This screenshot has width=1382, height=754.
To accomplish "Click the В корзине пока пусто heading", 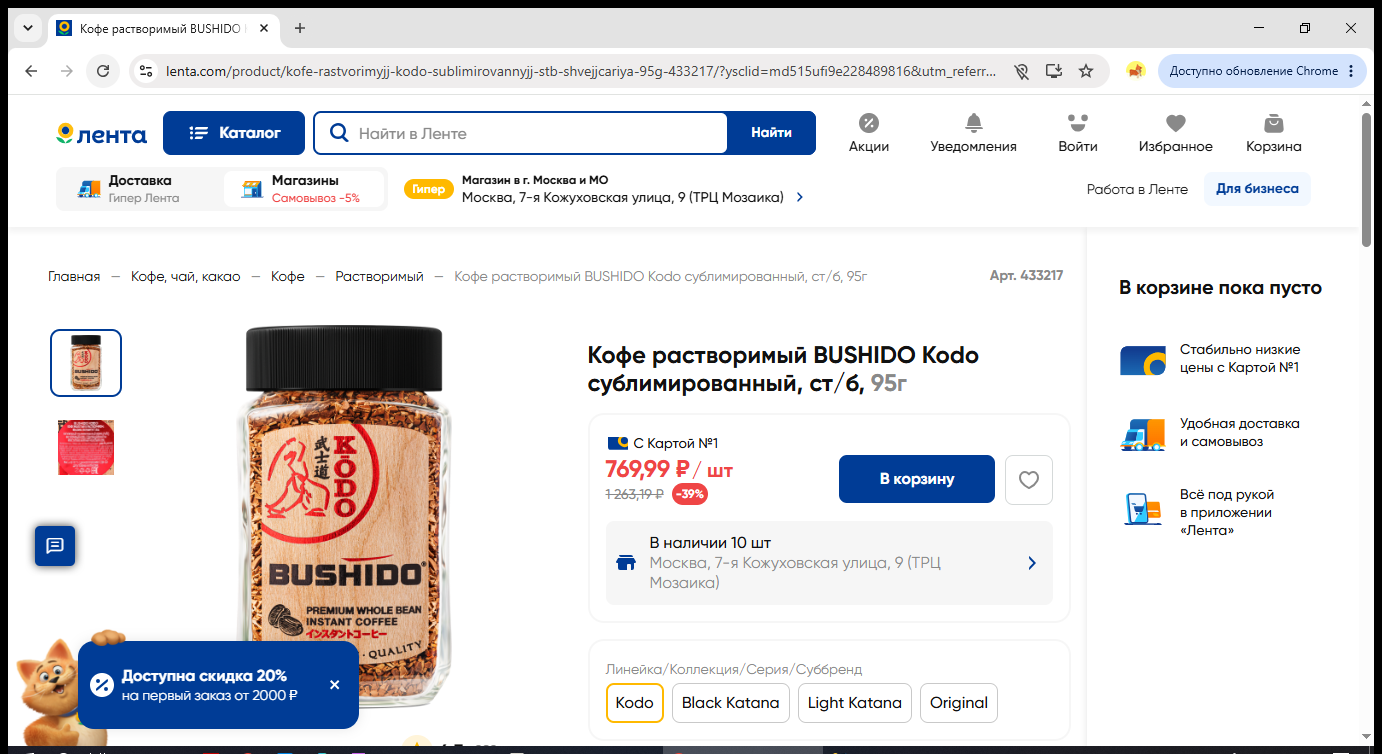I will pos(1220,288).
